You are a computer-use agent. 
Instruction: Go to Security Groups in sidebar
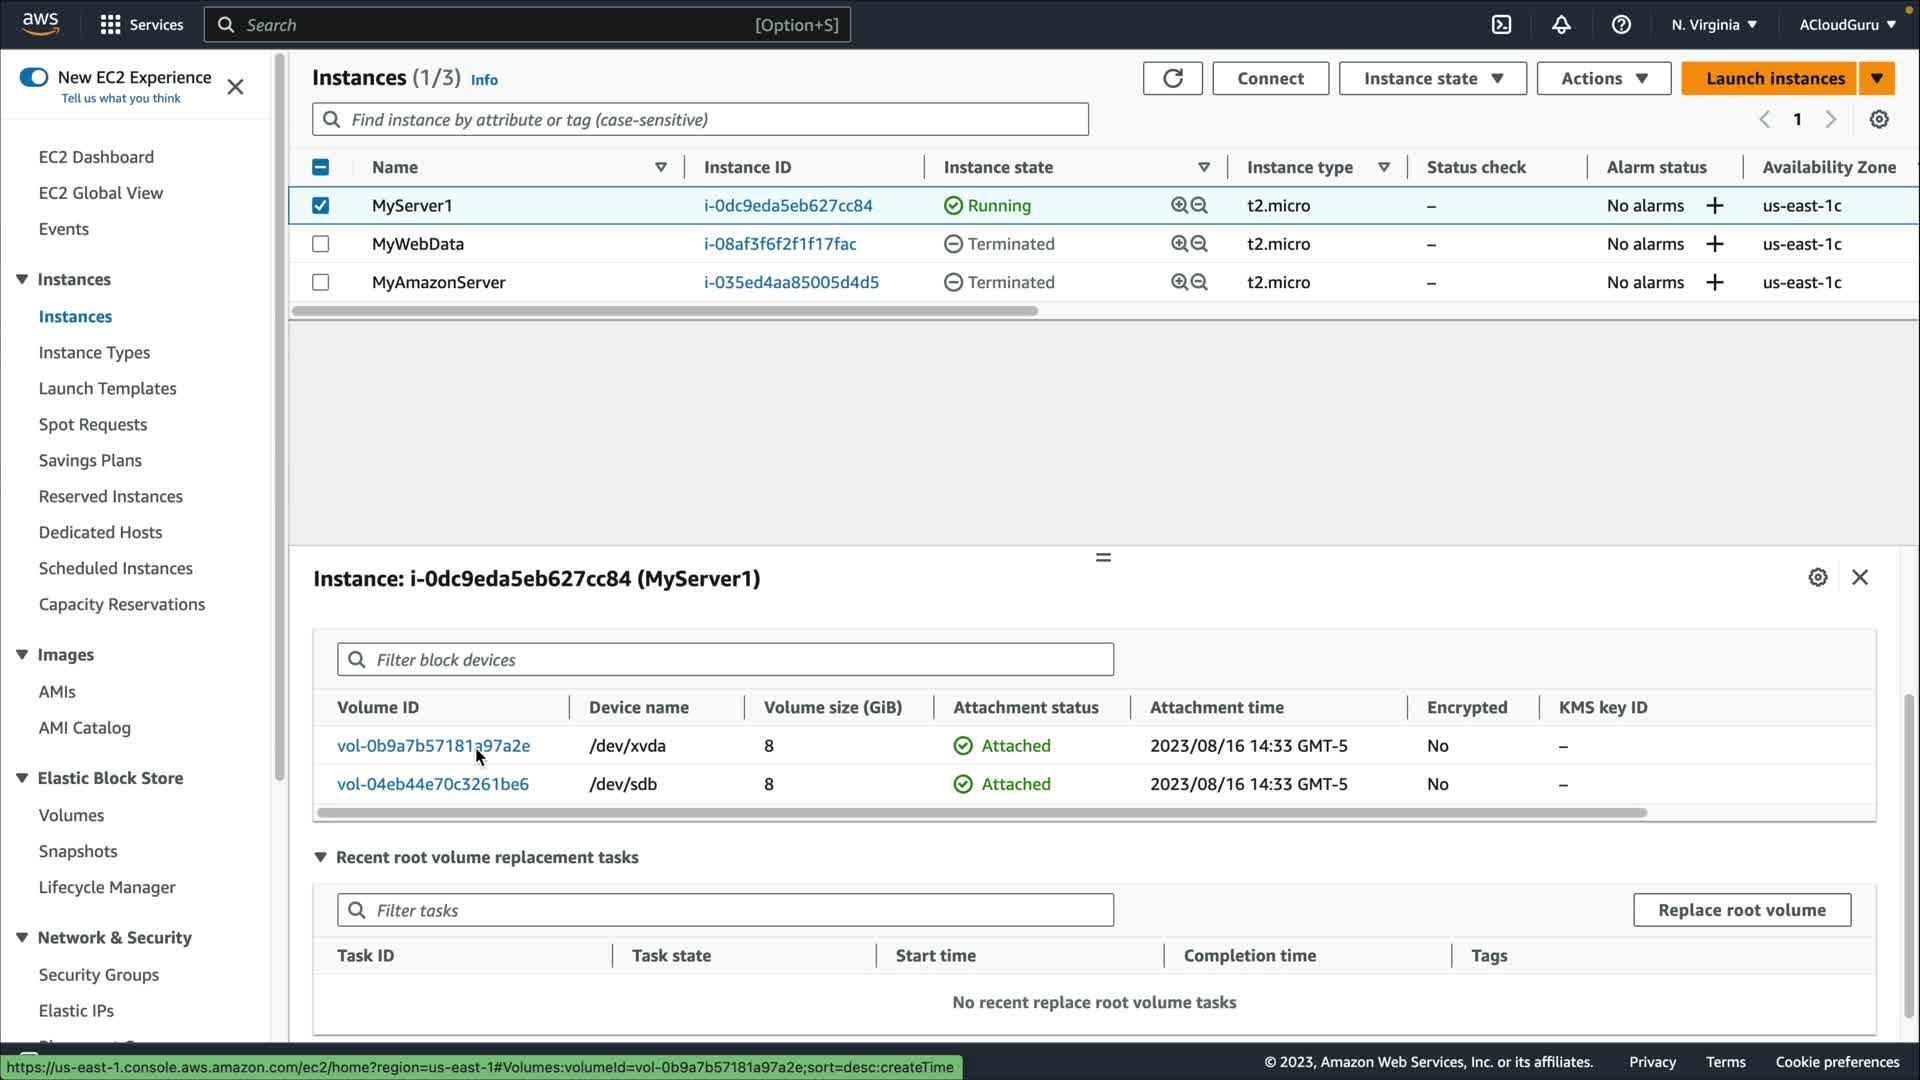point(98,974)
